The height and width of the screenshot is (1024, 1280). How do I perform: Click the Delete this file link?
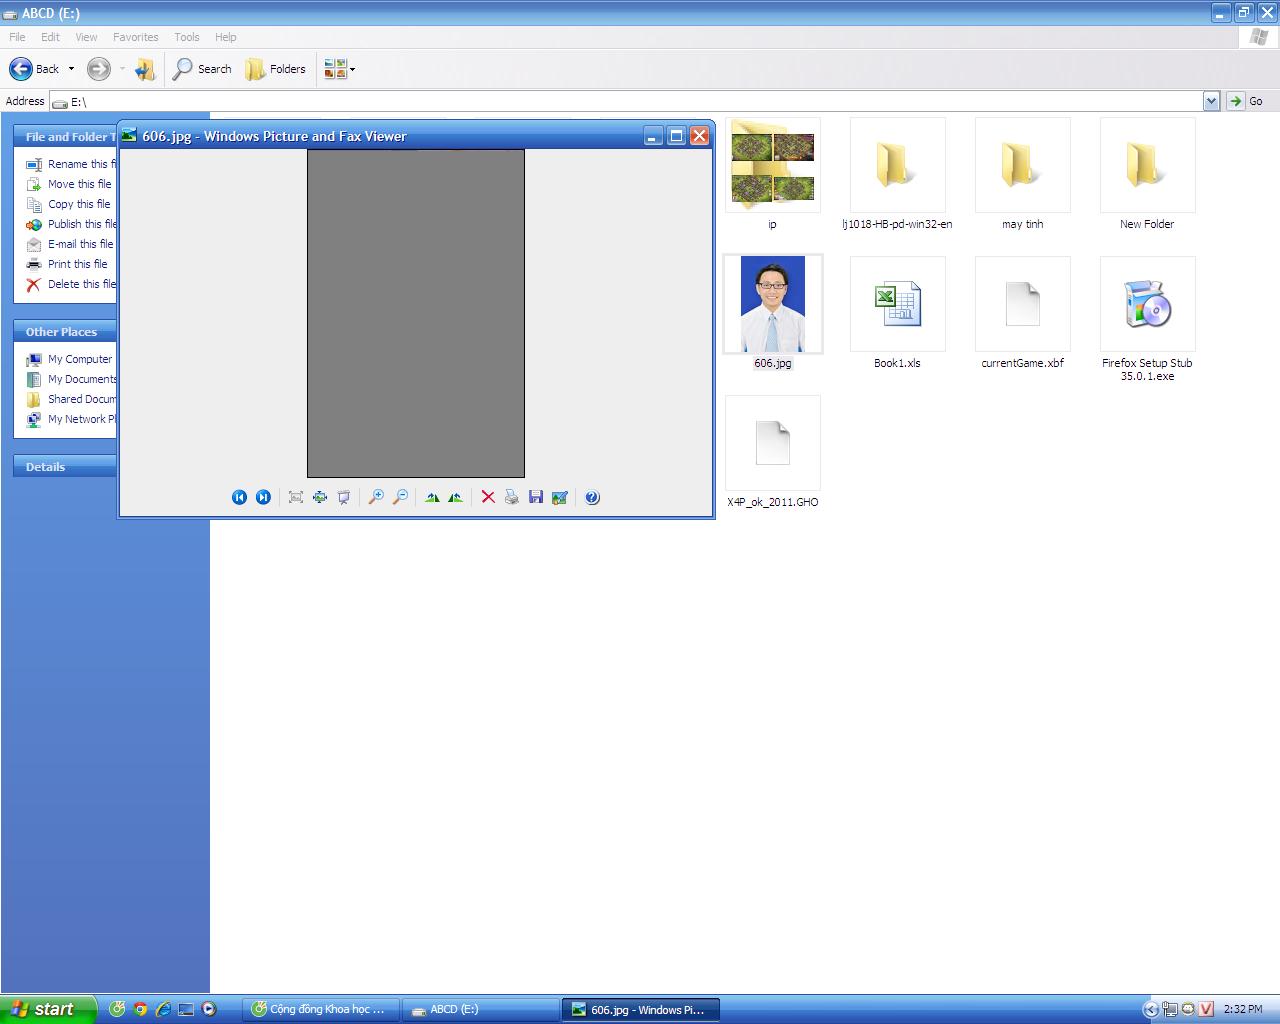pyautogui.click(x=82, y=284)
